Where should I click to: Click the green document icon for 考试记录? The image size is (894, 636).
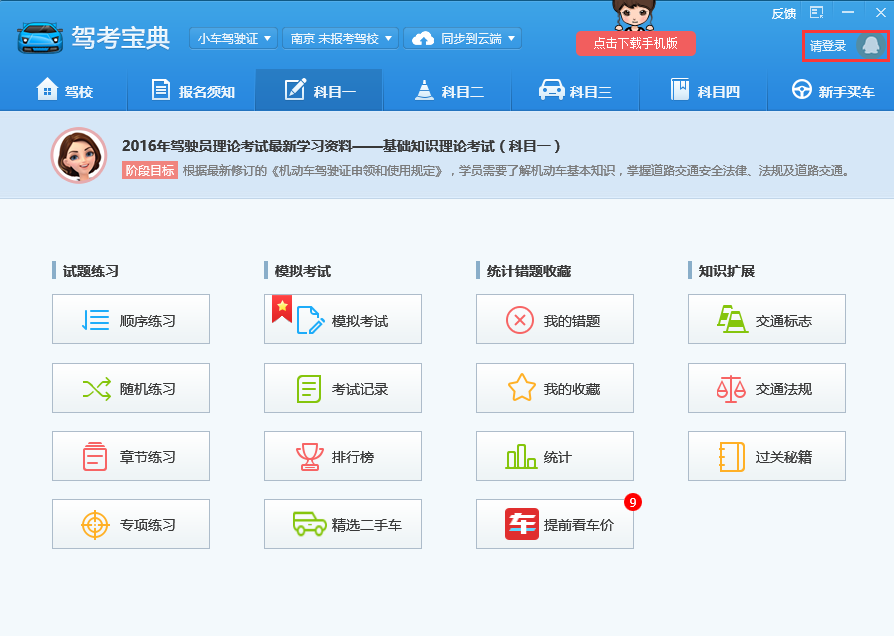[308, 389]
